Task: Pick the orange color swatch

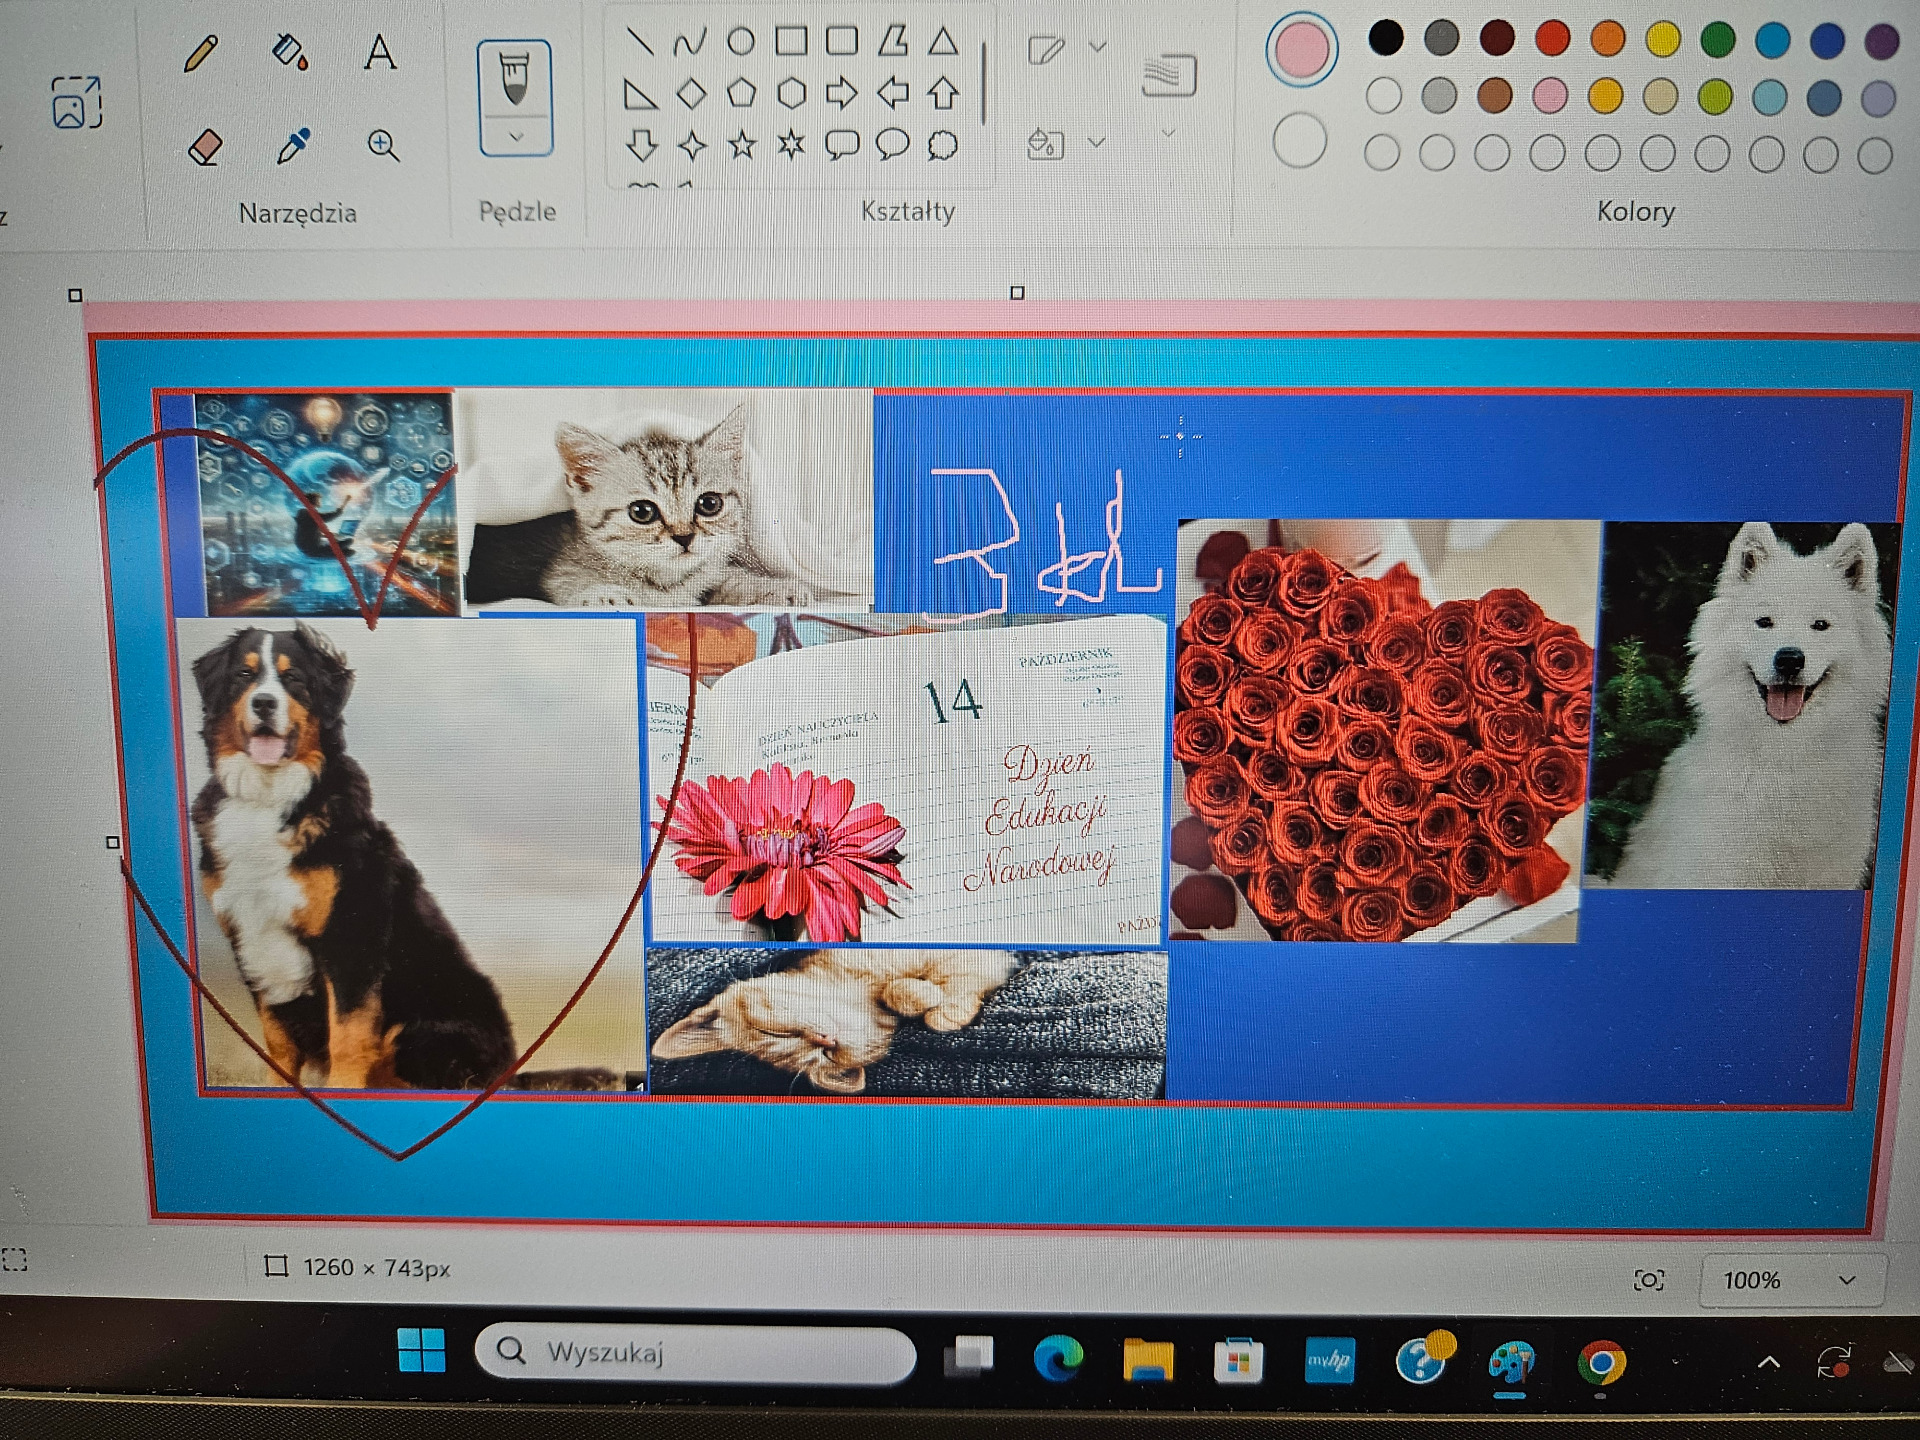Action: coord(1608,38)
